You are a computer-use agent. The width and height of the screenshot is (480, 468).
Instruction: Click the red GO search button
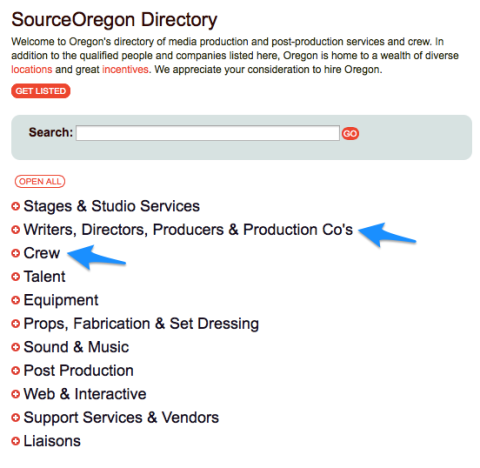[350, 134]
